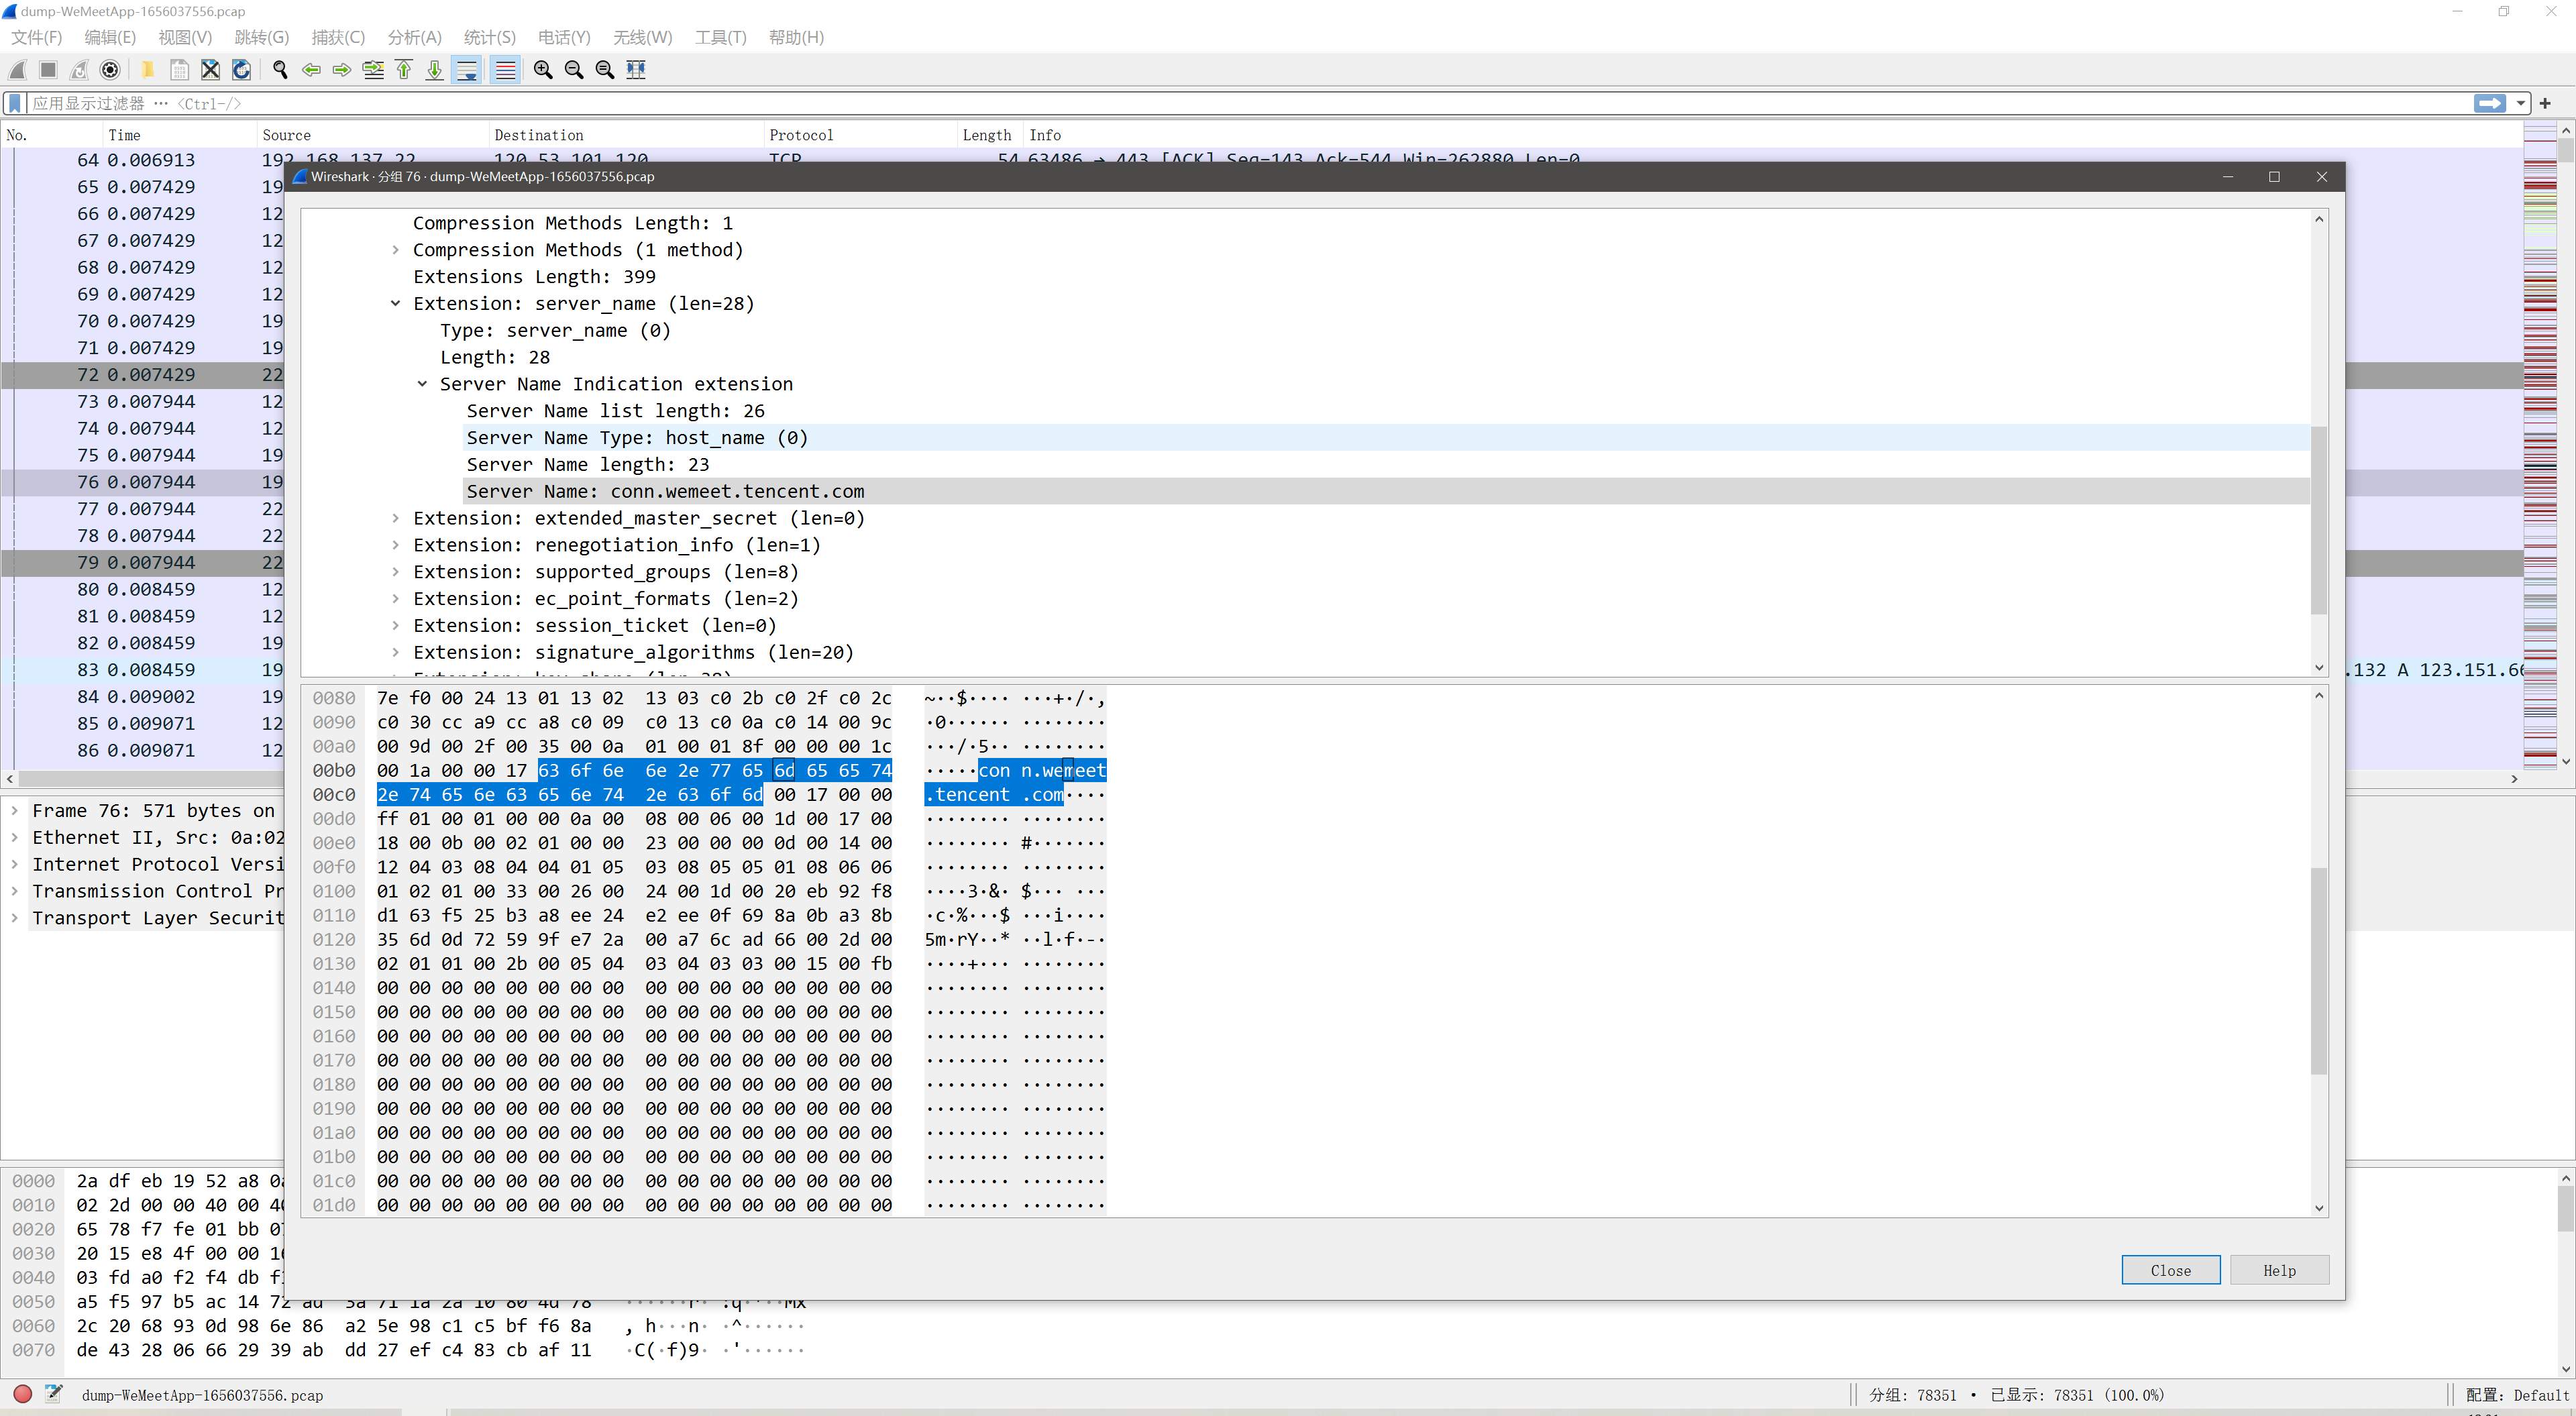Click the display filter bookmark icon
The image size is (2576, 1416).
tap(15, 103)
